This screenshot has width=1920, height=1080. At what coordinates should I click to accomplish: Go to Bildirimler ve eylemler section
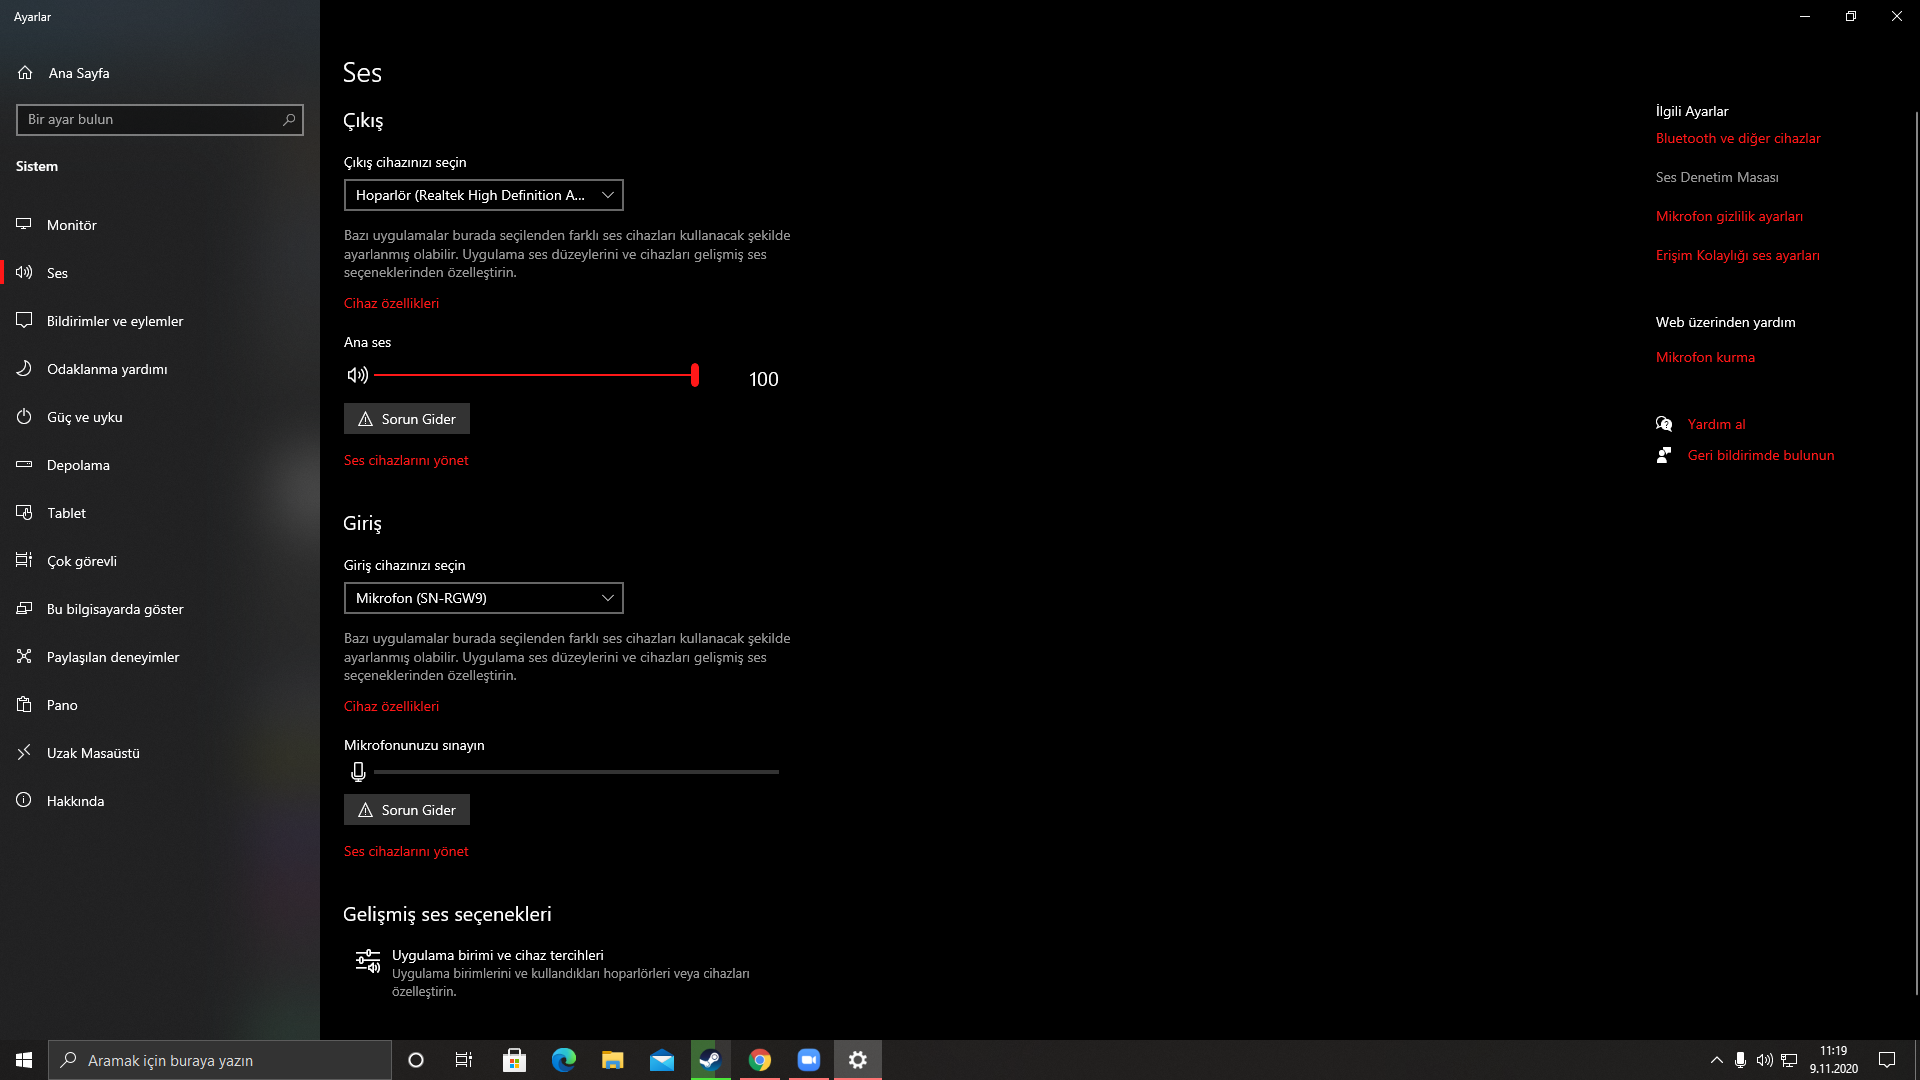pos(115,321)
